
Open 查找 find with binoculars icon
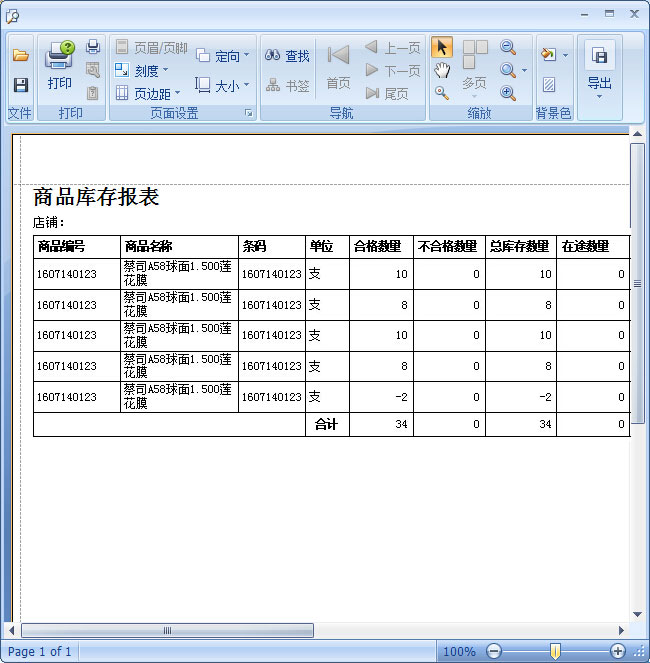tap(288, 56)
